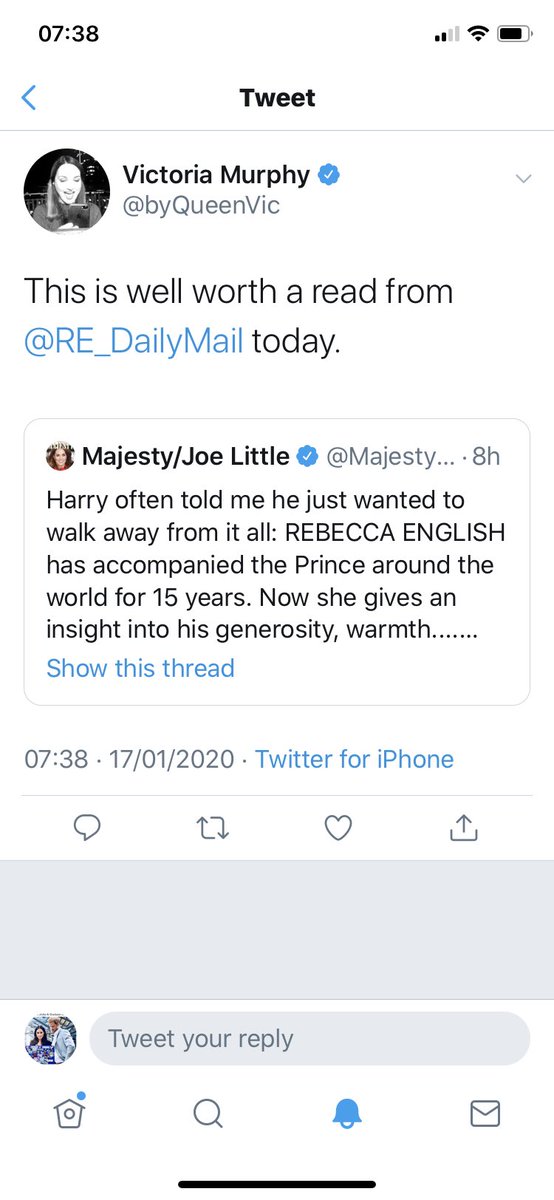Viewport: 554px width, 1200px height.
Task: Like the tweet with the heart icon
Action: (x=339, y=827)
